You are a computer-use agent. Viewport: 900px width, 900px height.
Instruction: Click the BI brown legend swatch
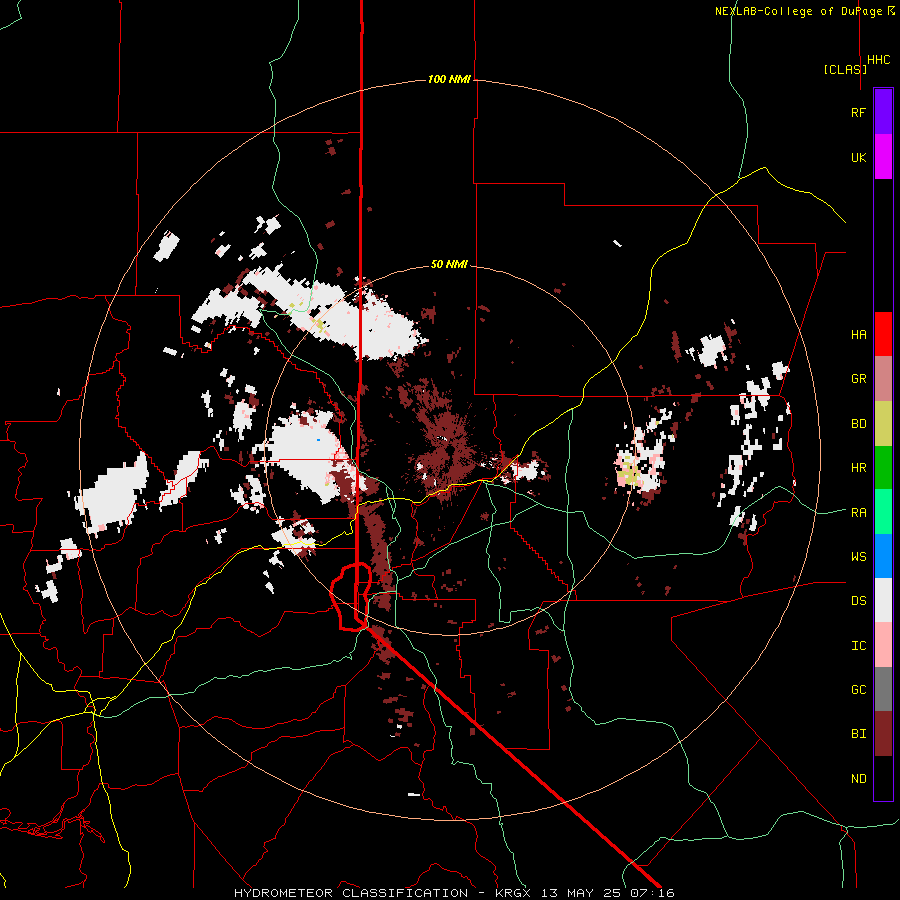point(883,734)
